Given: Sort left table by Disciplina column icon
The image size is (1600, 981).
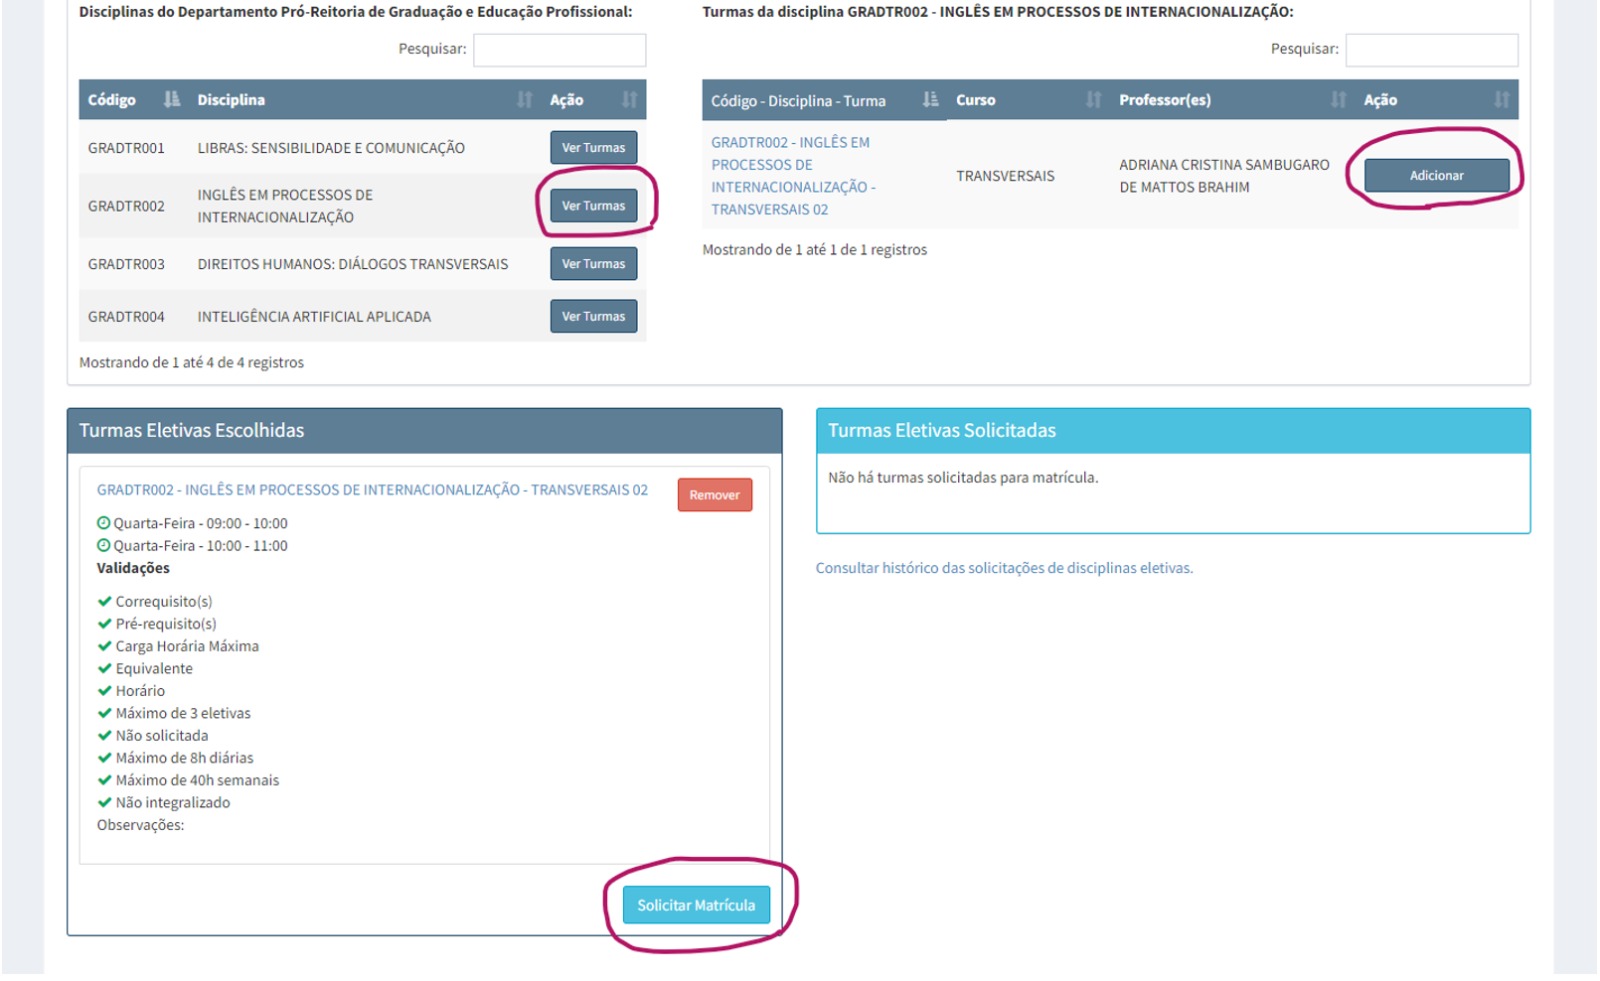Looking at the screenshot, I should pos(524,99).
